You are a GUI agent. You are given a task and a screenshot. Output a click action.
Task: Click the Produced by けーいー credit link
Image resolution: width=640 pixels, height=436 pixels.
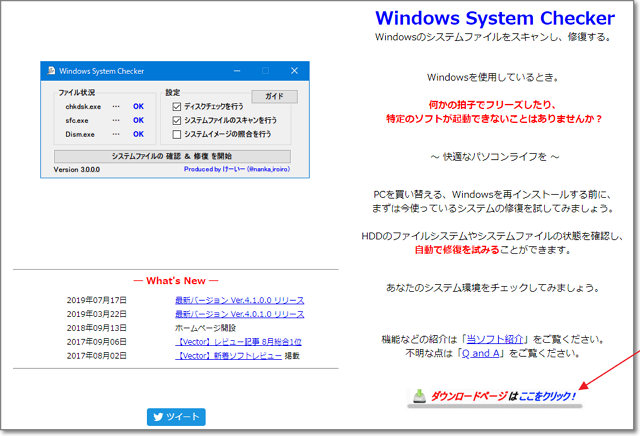click(236, 169)
